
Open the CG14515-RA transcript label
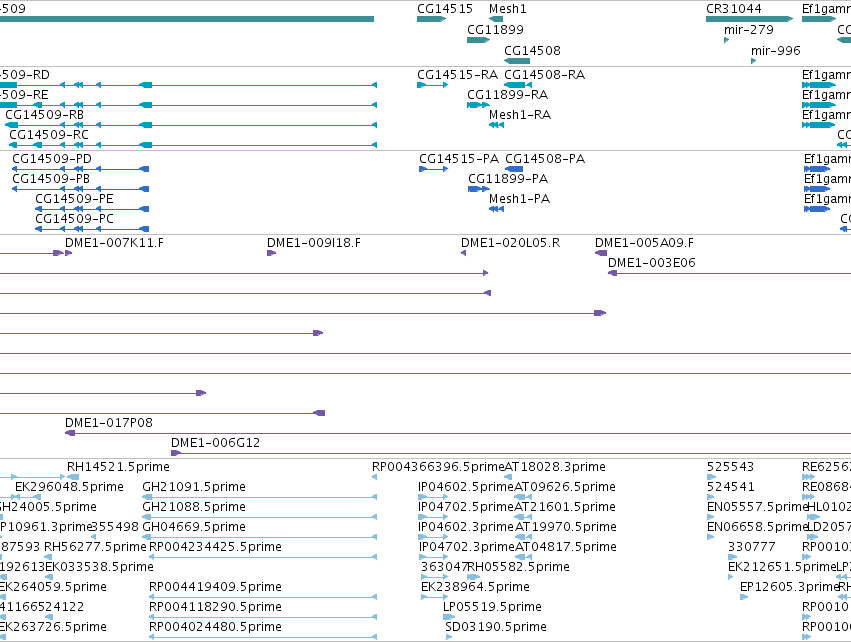pyautogui.click(x=457, y=75)
